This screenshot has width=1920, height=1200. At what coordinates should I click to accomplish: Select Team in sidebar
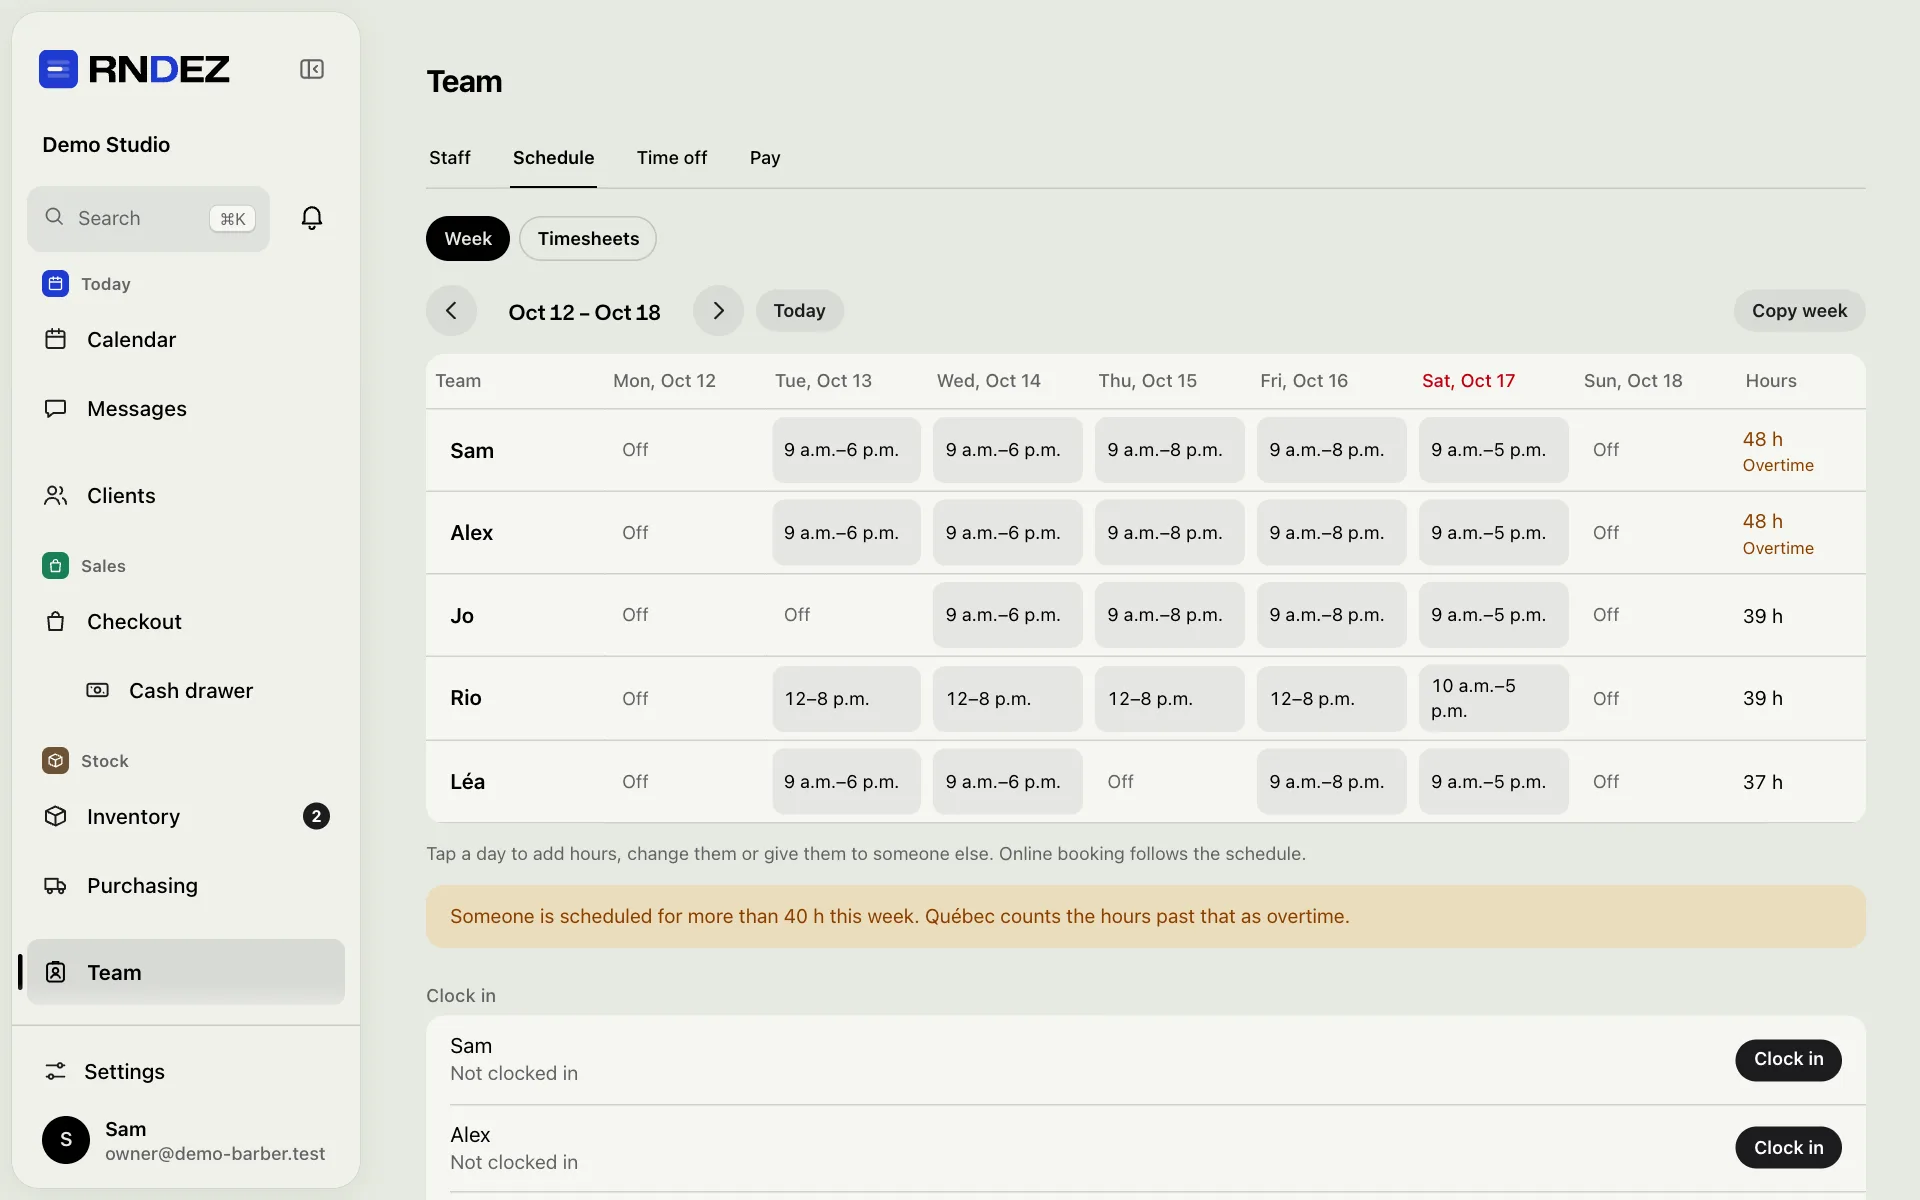(x=186, y=972)
